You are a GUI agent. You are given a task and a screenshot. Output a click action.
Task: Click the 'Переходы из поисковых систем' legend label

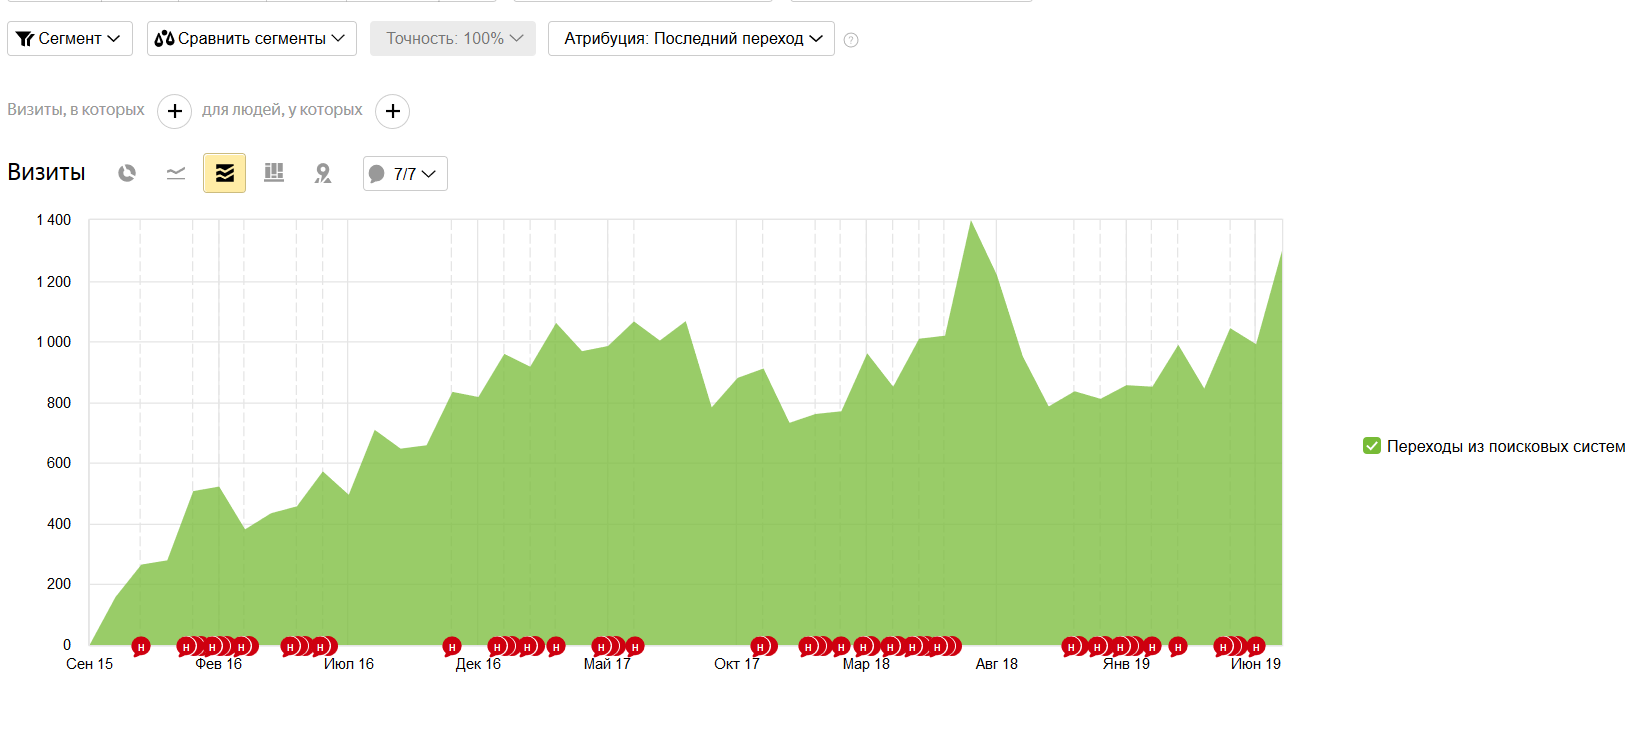[x=1505, y=446]
